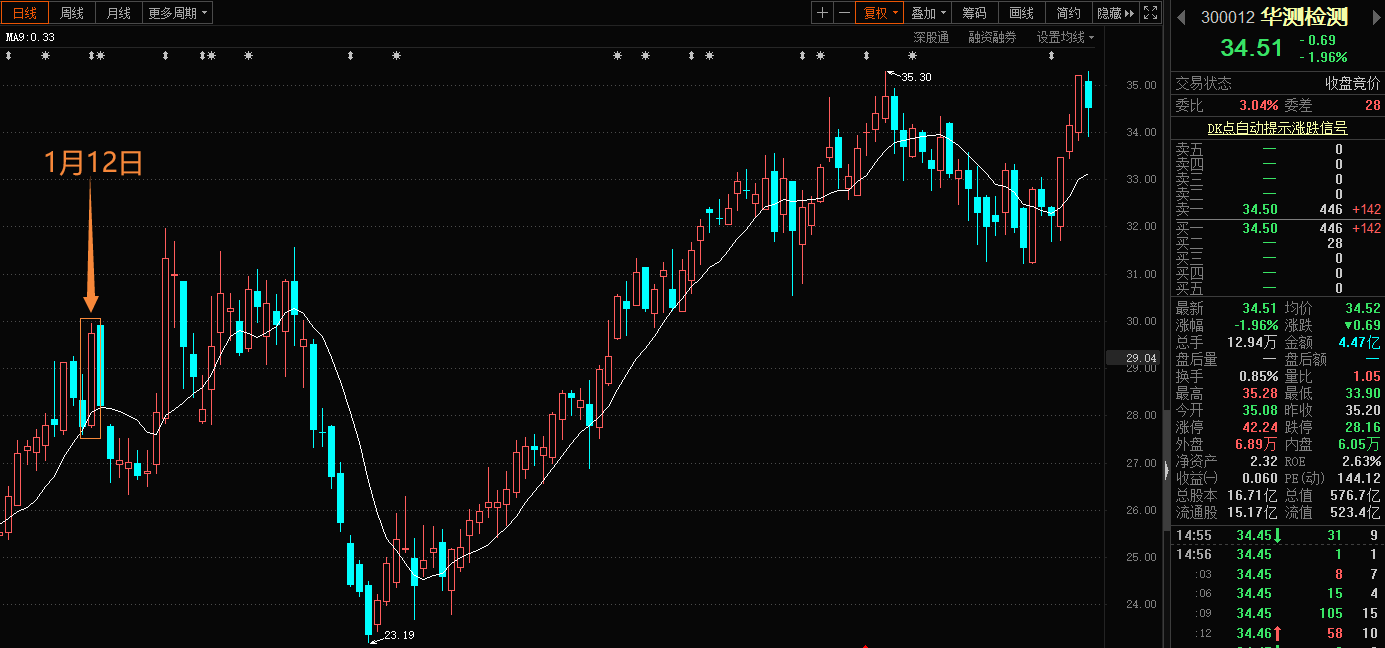
Task: Open DK点自动提示涨跌信号 link
Action: click(x=1277, y=128)
